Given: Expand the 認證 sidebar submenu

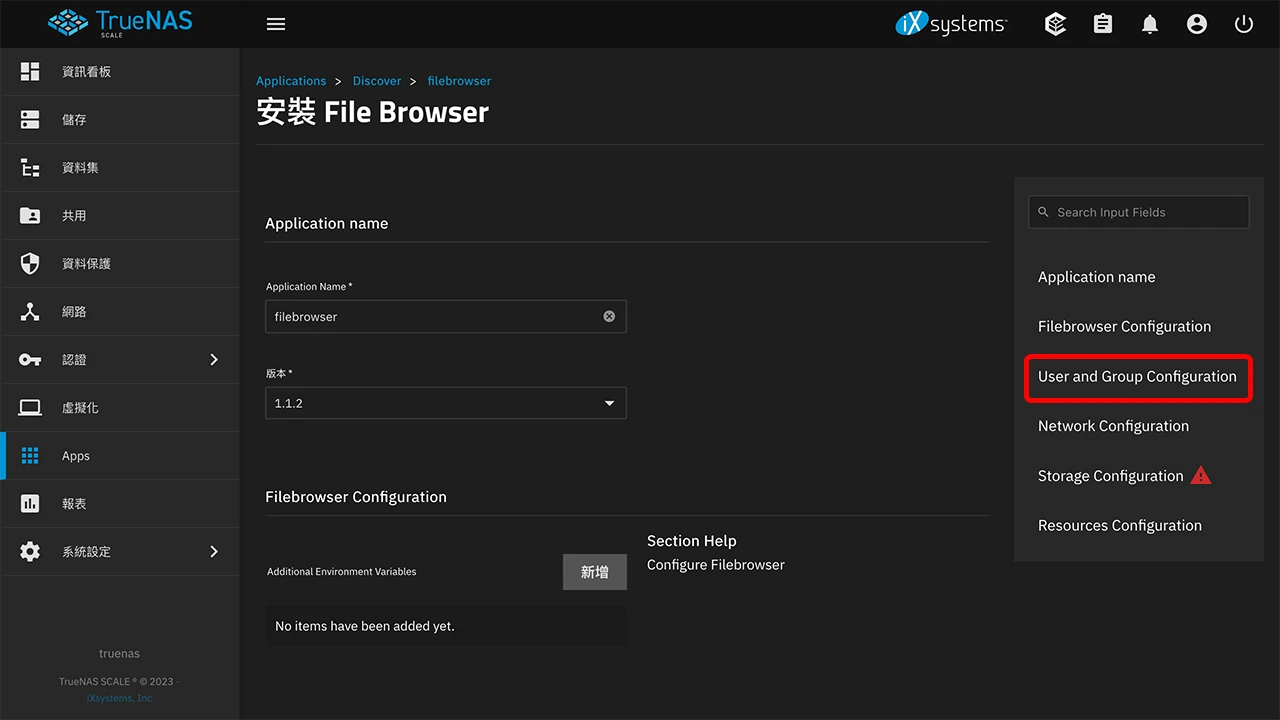Looking at the screenshot, I should [x=213, y=360].
